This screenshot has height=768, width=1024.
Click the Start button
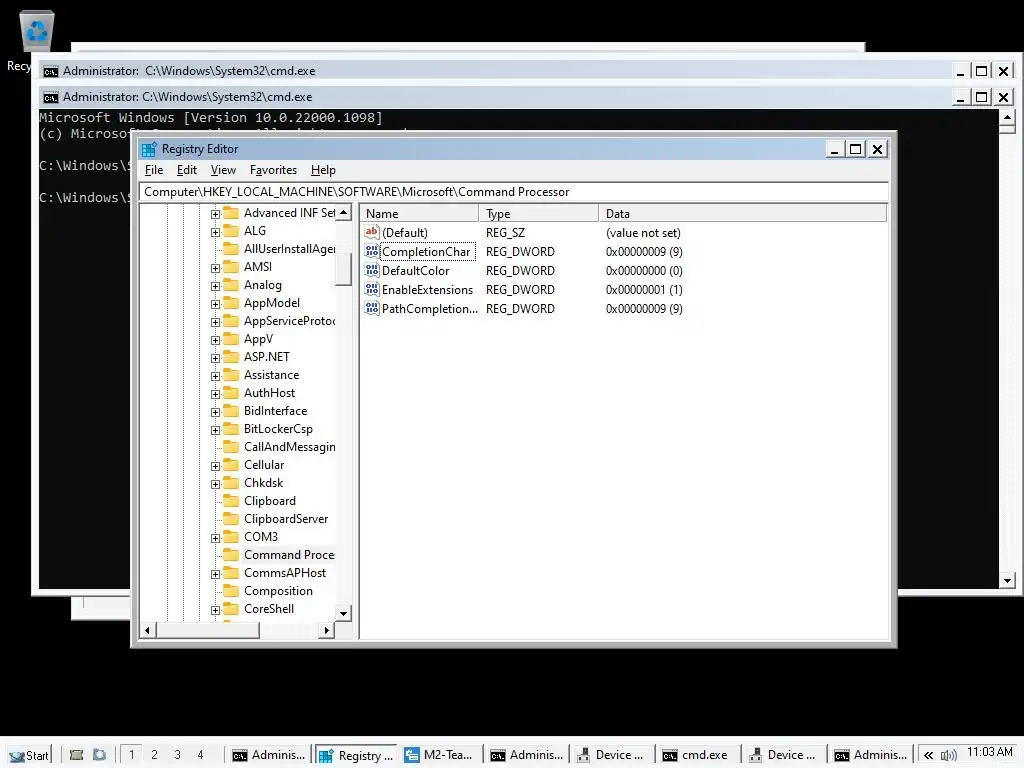point(29,755)
